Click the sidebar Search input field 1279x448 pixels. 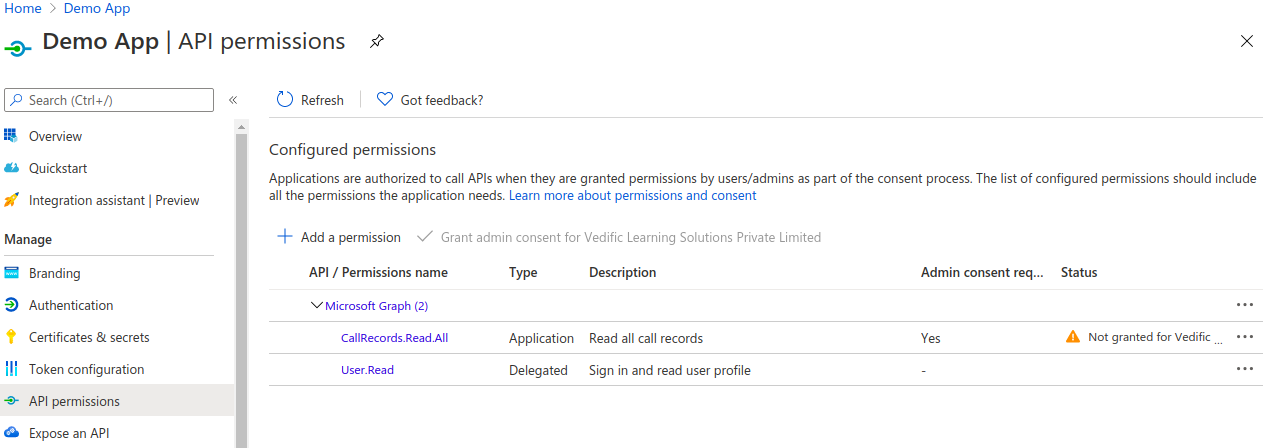(x=110, y=100)
